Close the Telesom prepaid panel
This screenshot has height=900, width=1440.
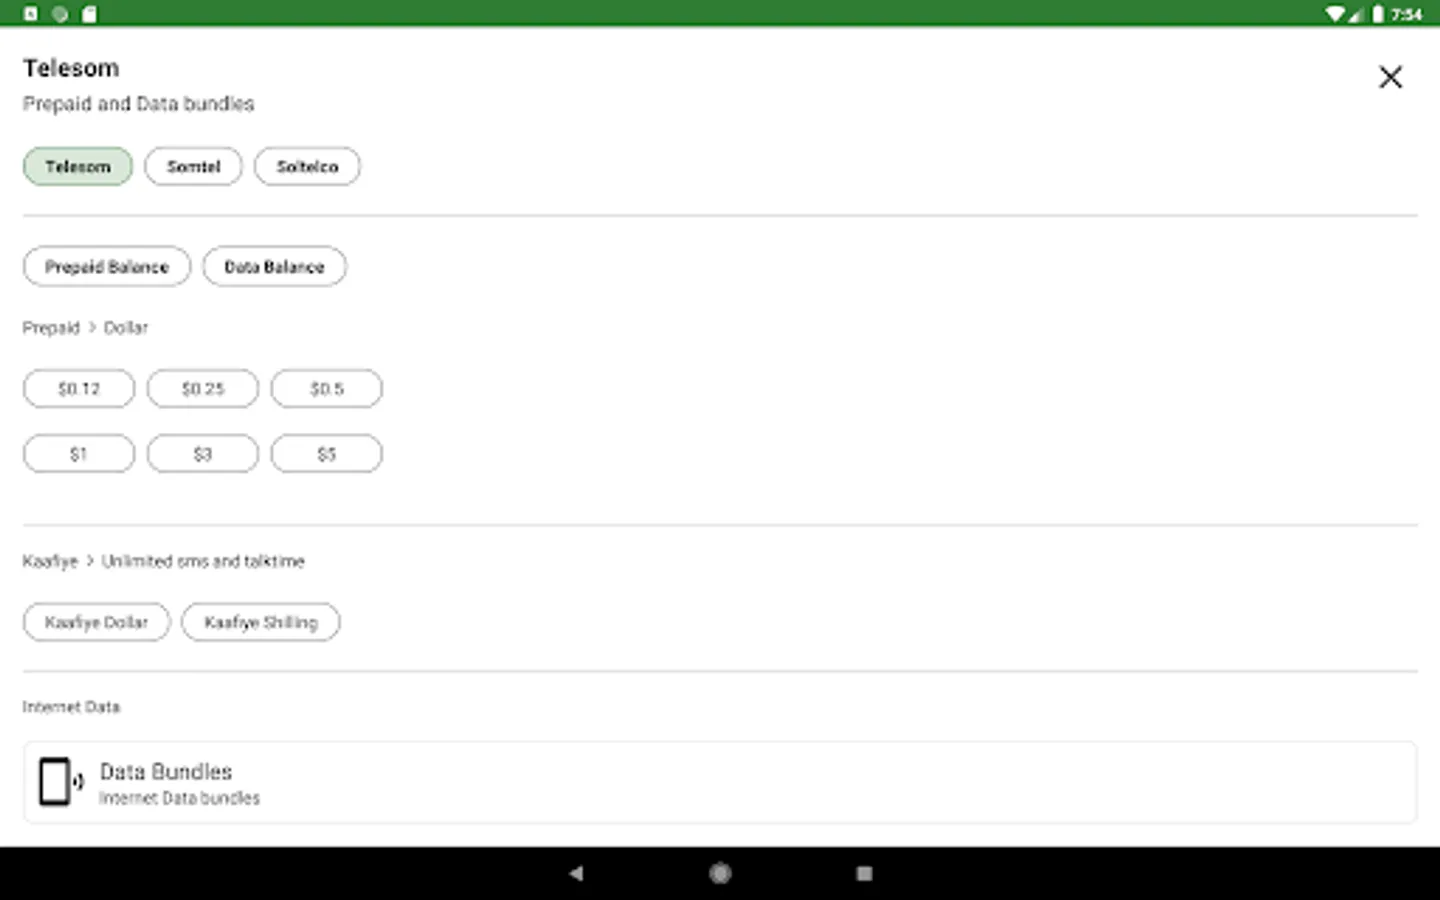[1390, 77]
